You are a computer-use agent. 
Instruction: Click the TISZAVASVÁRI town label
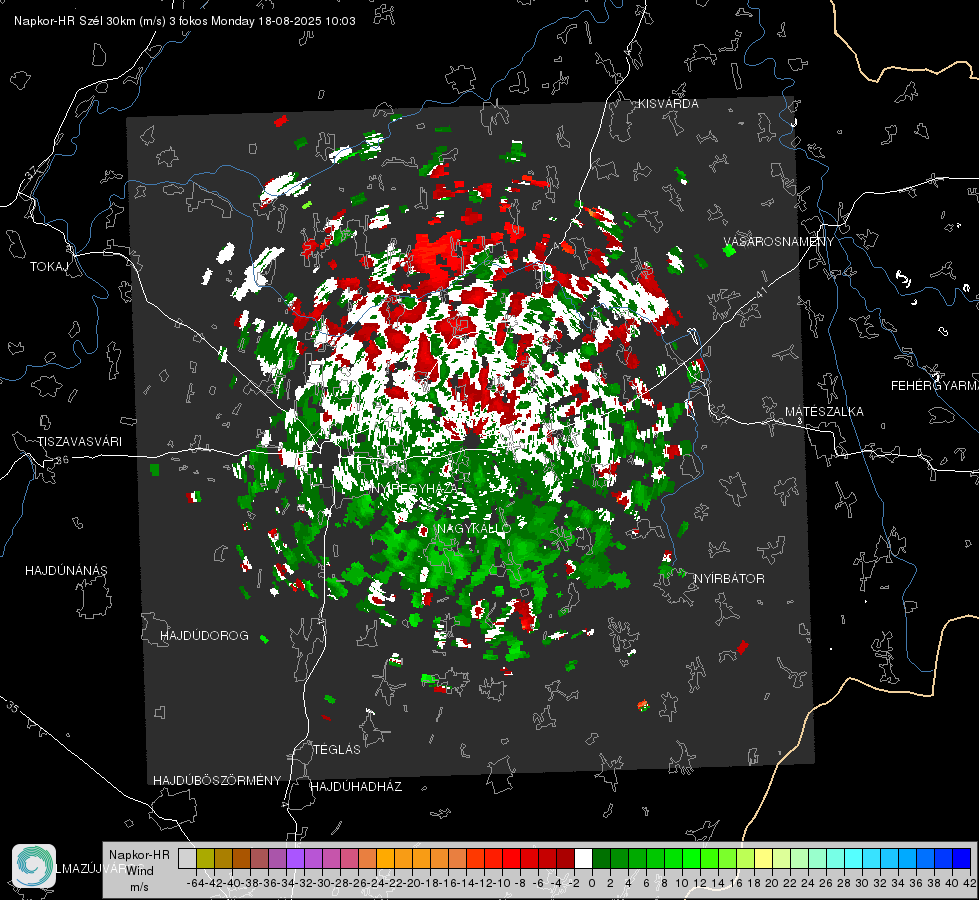coord(79,442)
